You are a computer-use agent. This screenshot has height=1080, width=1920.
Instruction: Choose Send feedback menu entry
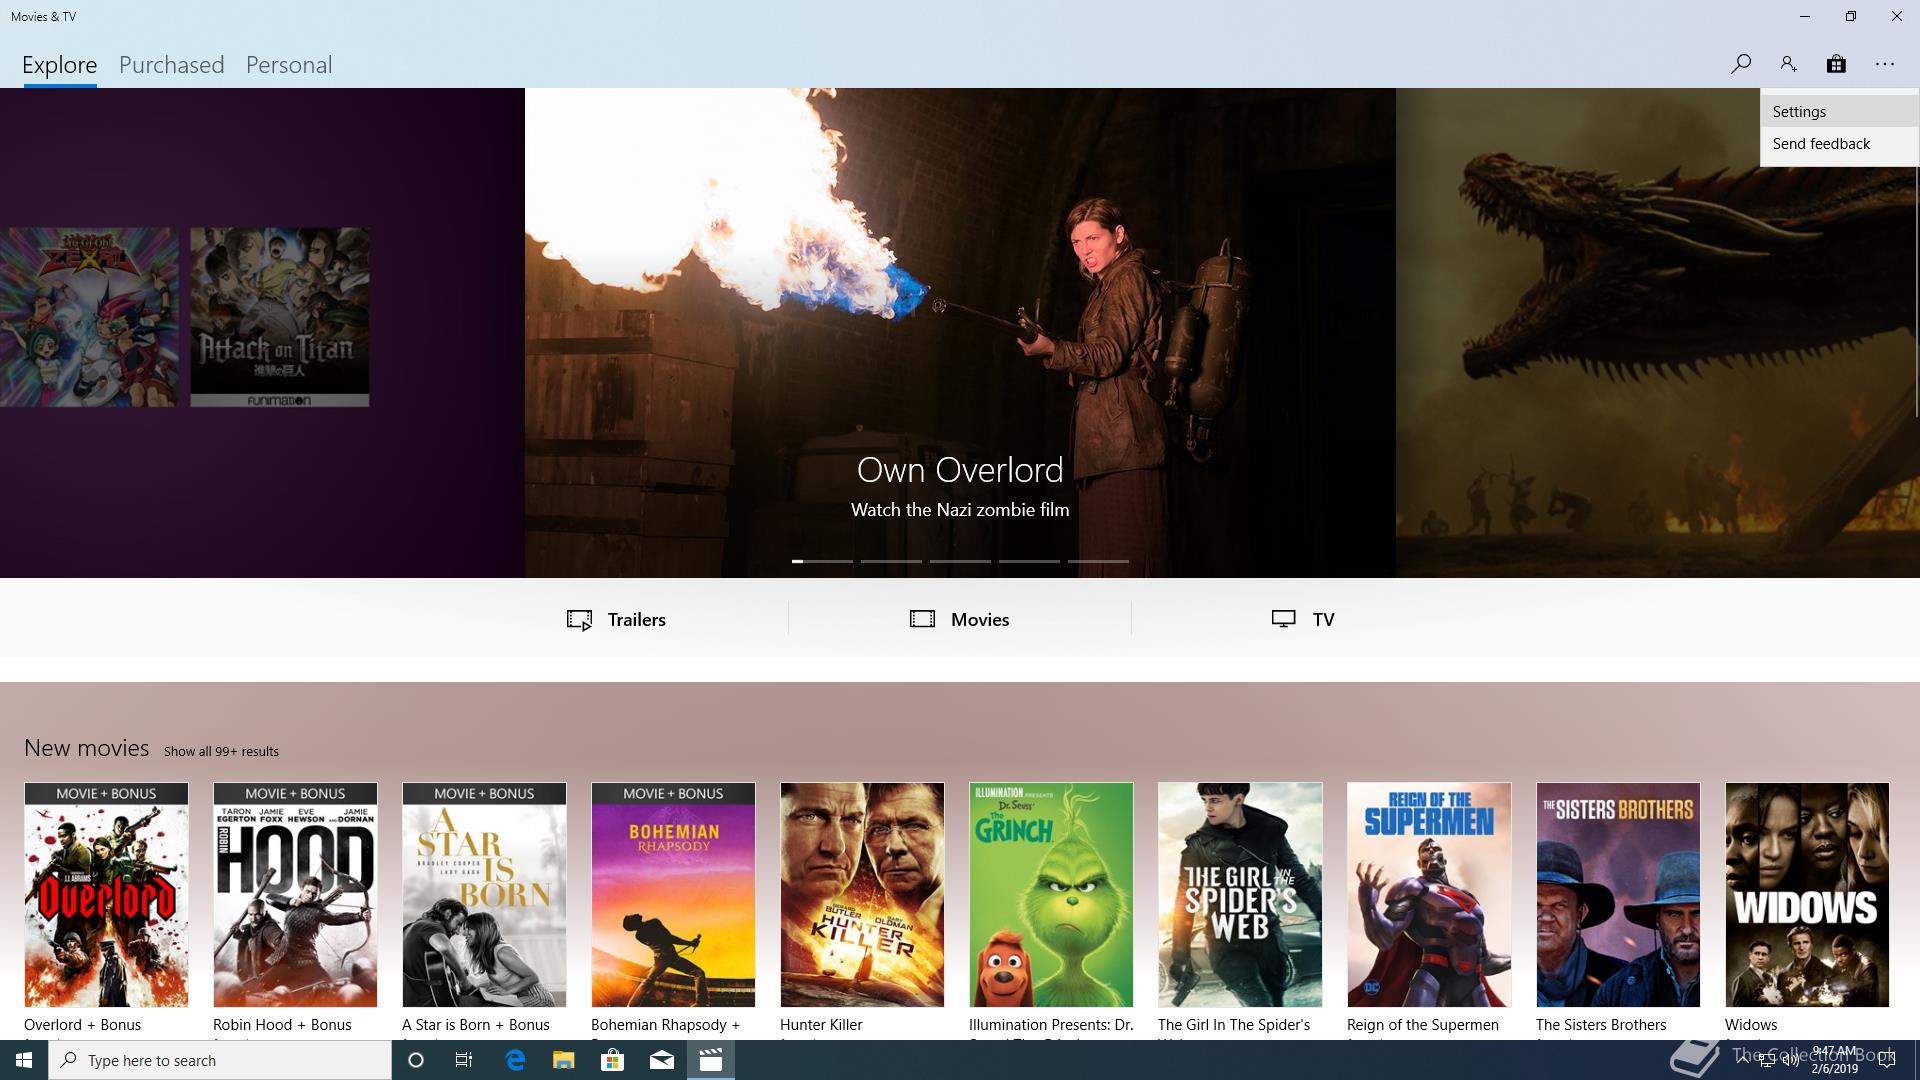1839,143
